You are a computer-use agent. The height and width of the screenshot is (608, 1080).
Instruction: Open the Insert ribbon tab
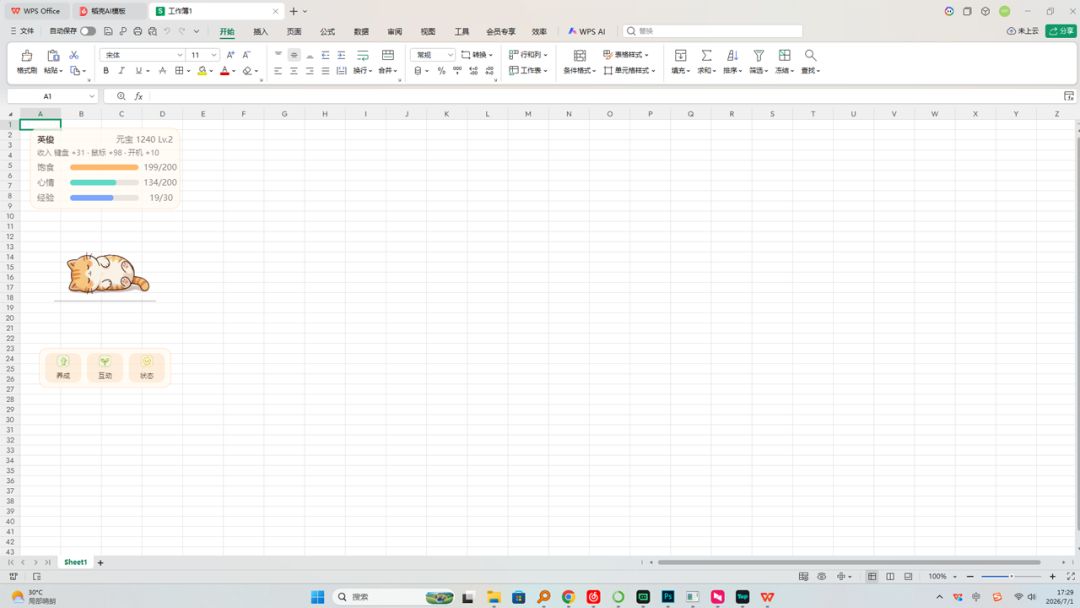tap(260, 32)
